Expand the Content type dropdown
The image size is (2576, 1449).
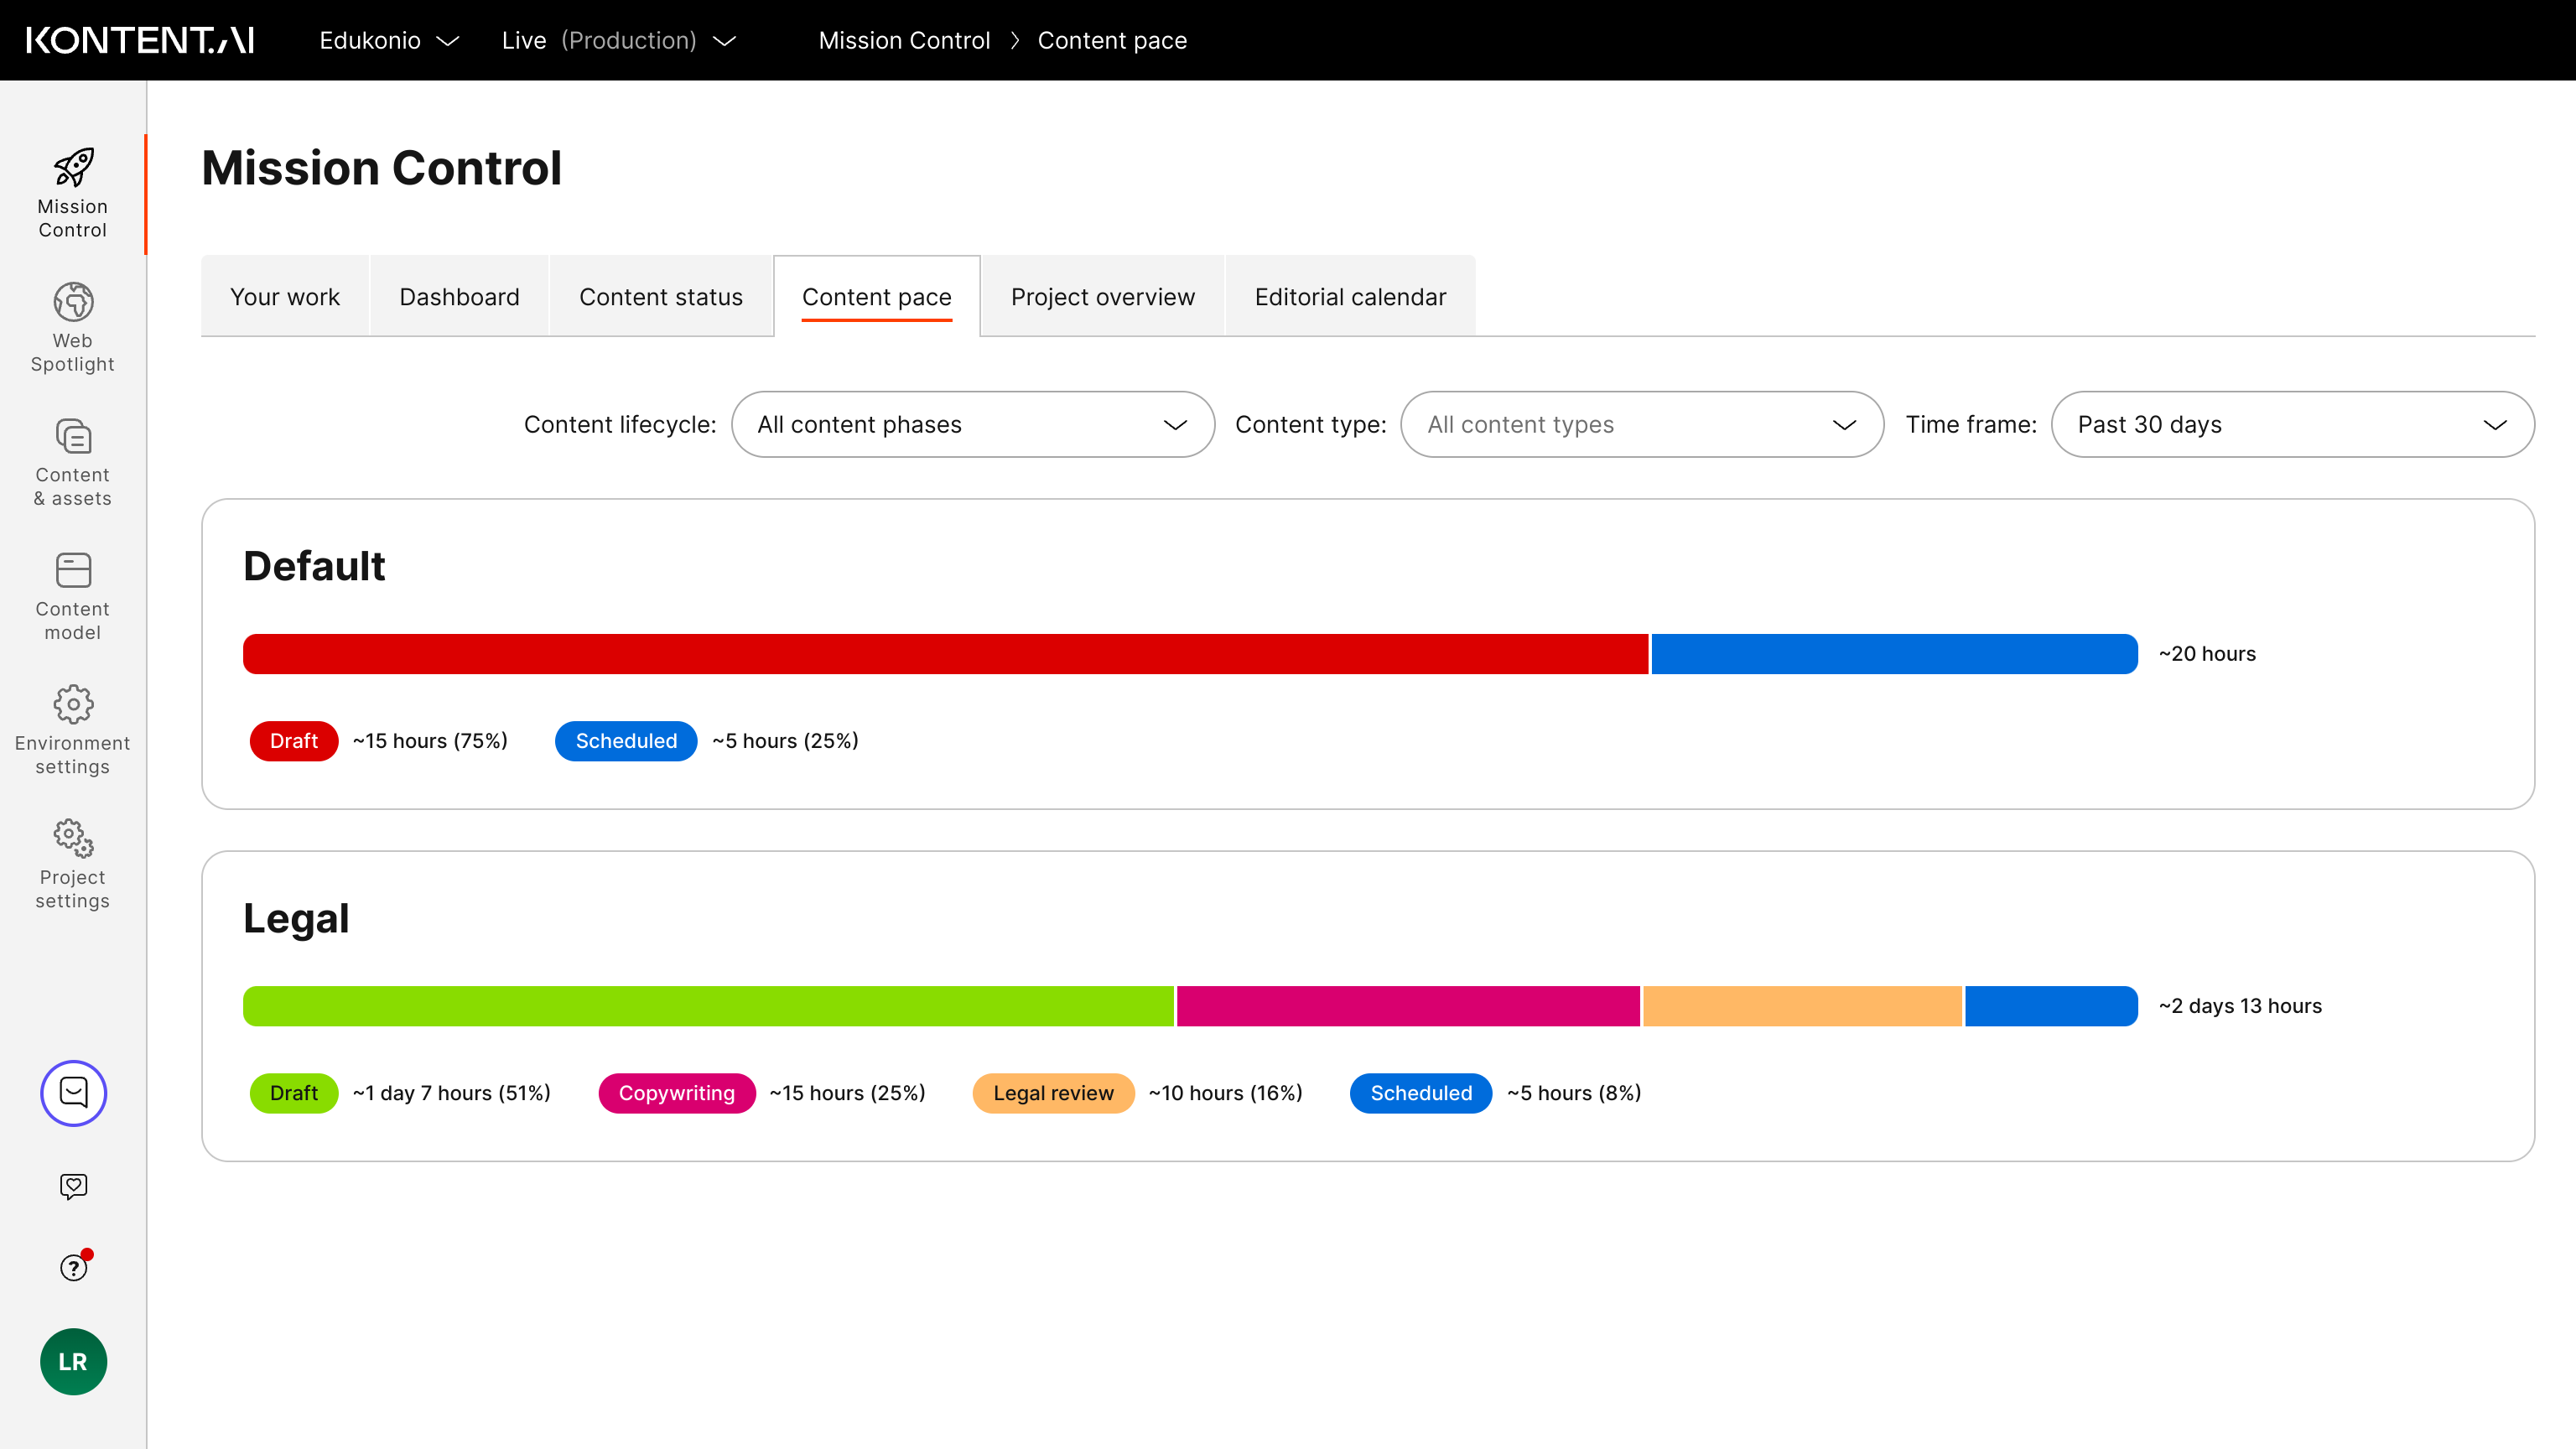(1641, 425)
